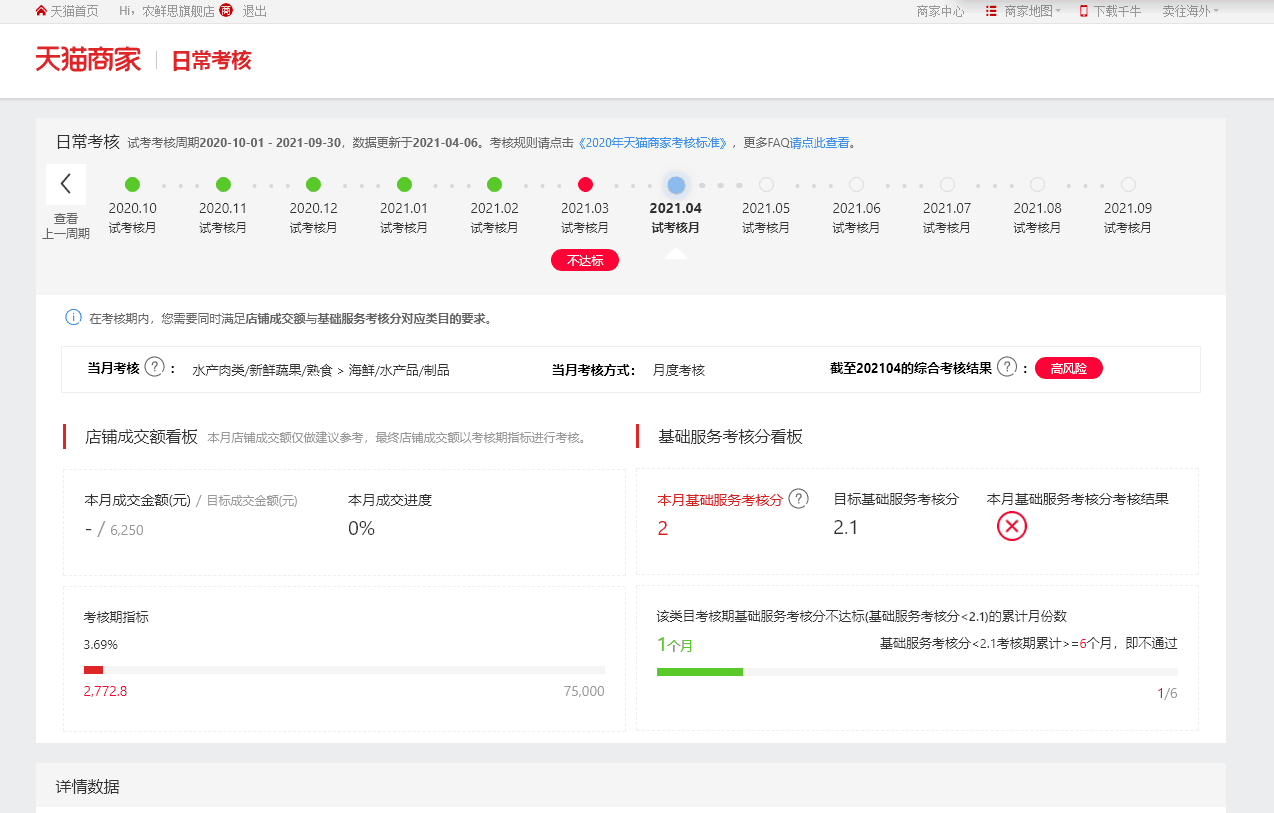Viewport: 1274px width, 813px height.
Task: Open 商家中心 in the top bar
Action: coord(940,11)
